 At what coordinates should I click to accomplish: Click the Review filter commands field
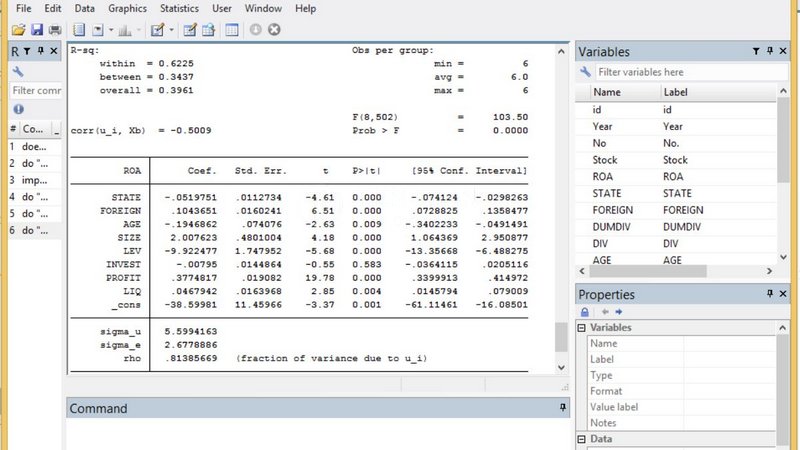(36, 90)
